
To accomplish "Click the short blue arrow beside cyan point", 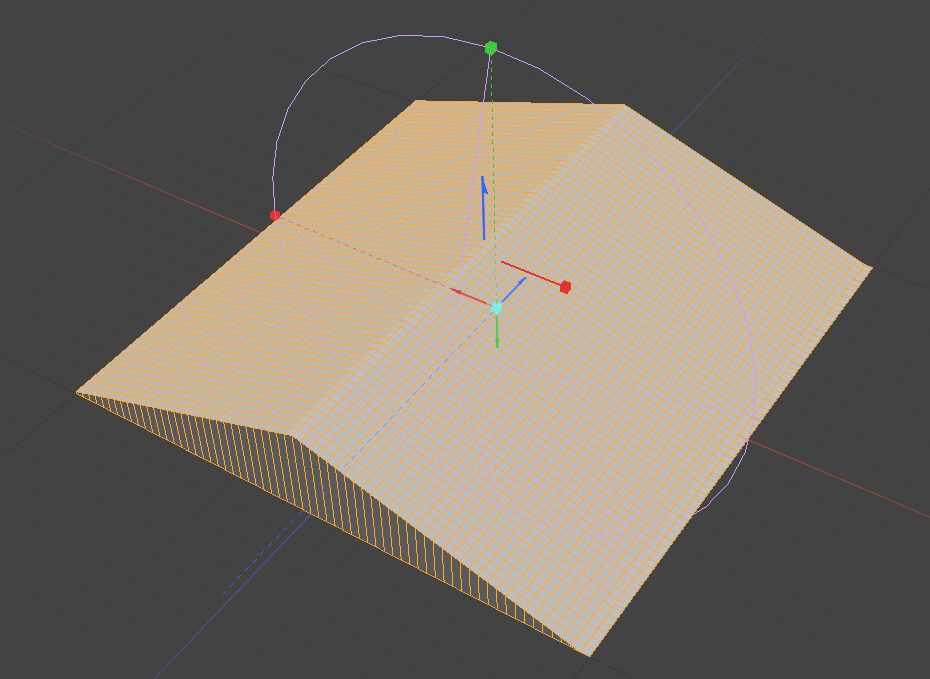I will tap(514, 290).
